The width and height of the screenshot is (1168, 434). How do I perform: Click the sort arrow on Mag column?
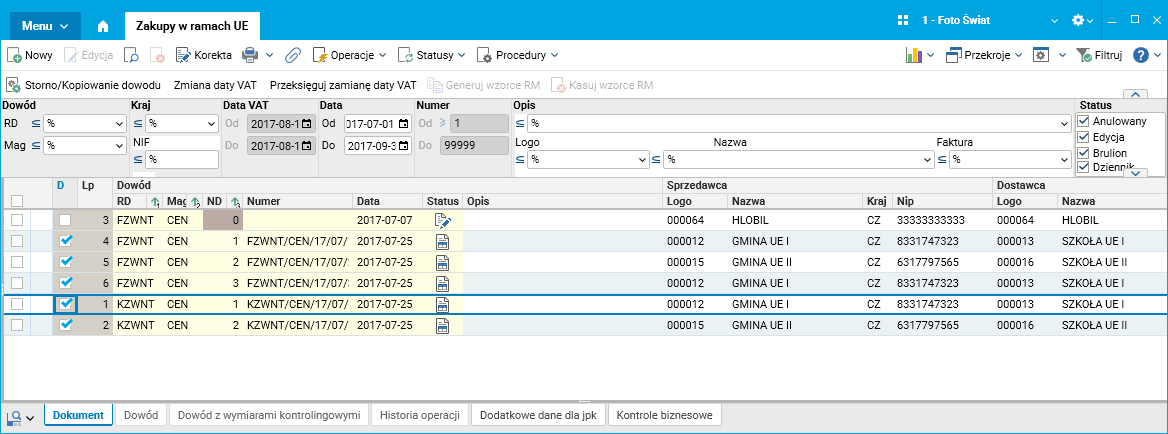pos(195,202)
